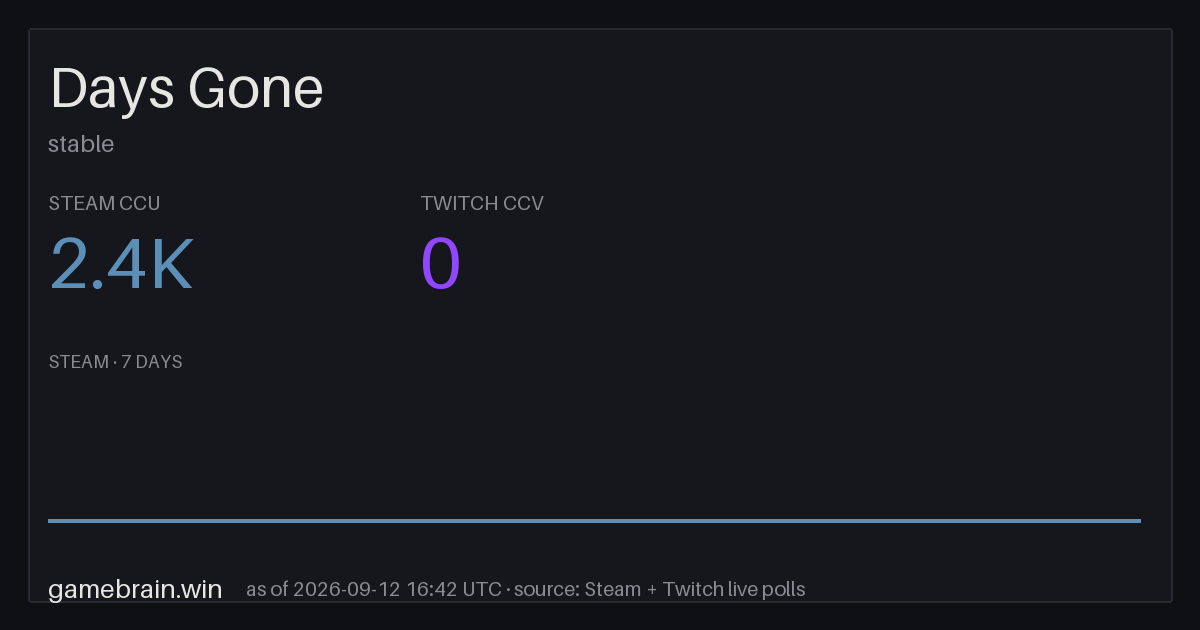Select the UTC timezone text
1200x630 pixels.
point(482,589)
